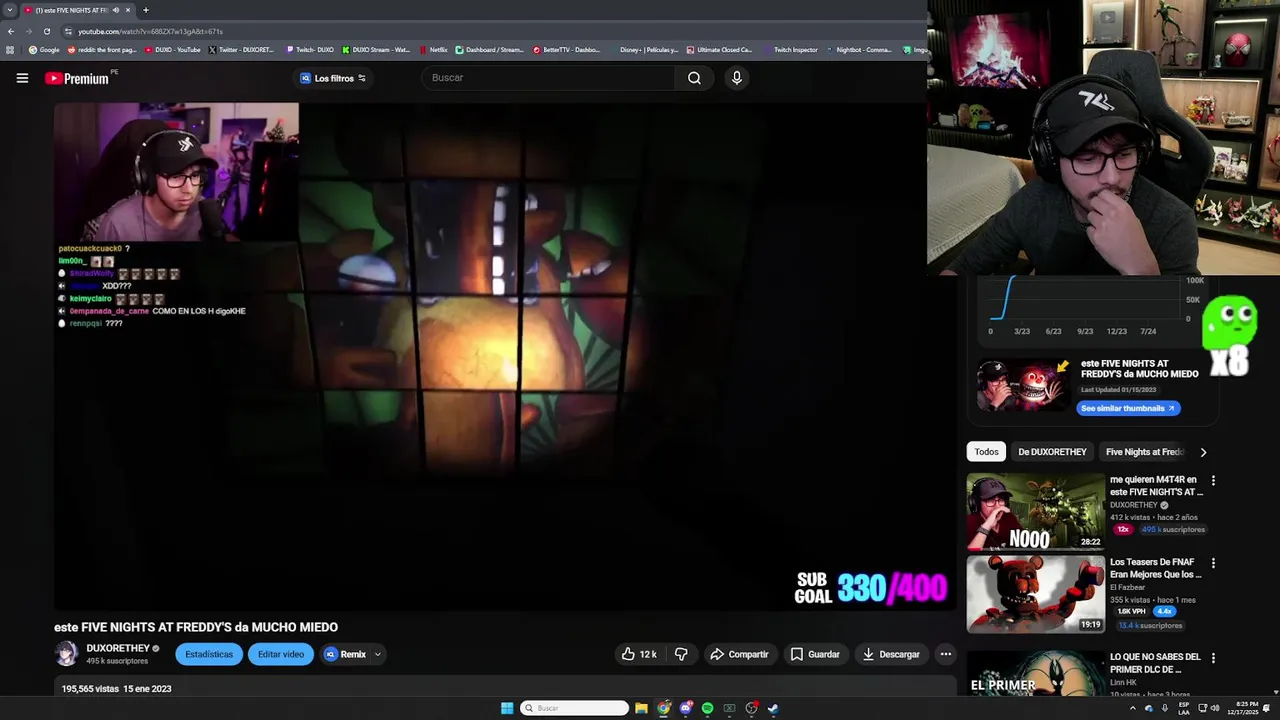Click the taskbar Buscar search box
Image resolution: width=1280 pixels, height=720 pixels.
[x=574, y=708]
